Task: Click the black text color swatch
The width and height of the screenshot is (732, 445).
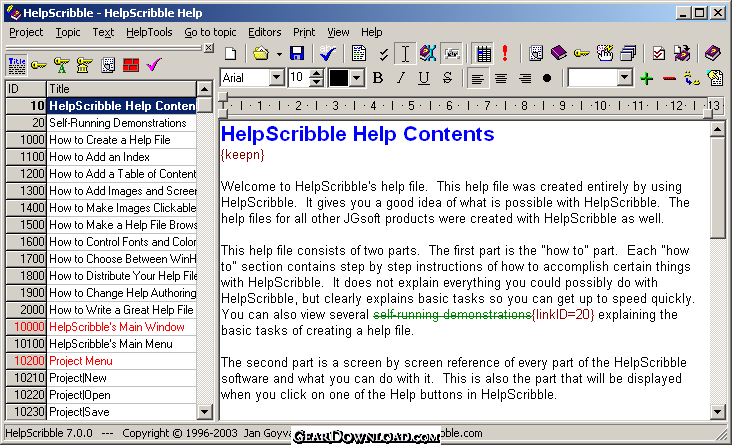Action: pyautogui.click(x=339, y=78)
